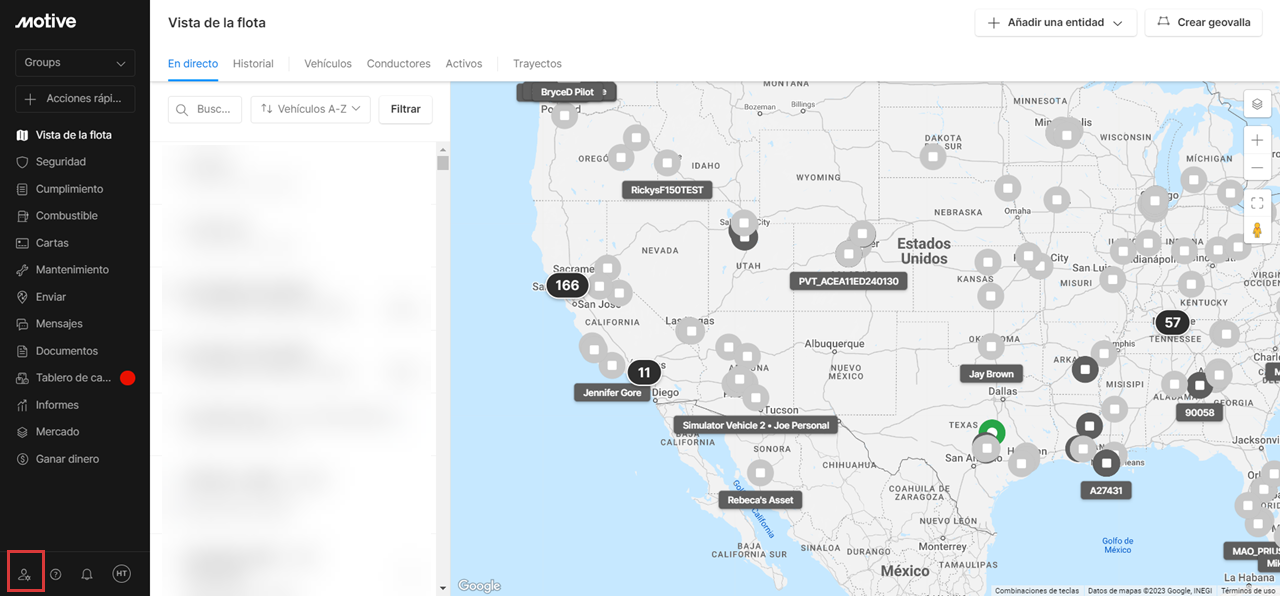Screen dimensions: 1280x596
Task: Open the help question-mark icon
Action: (x=56, y=574)
